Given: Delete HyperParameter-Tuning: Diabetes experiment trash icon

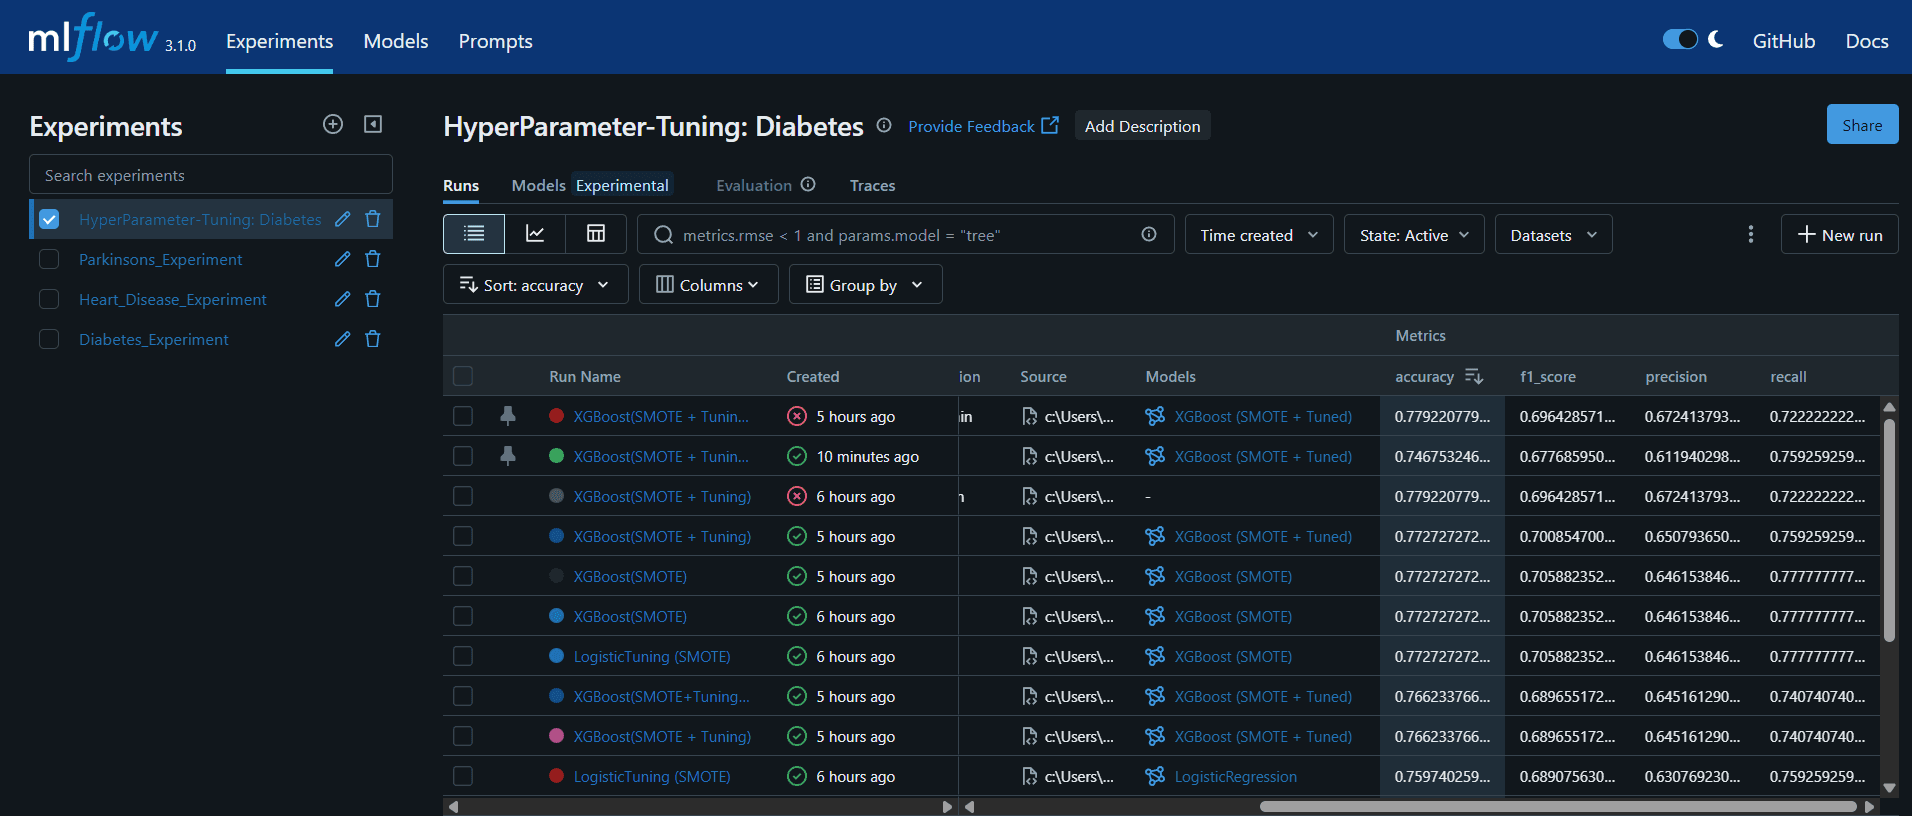Looking at the screenshot, I should (373, 219).
